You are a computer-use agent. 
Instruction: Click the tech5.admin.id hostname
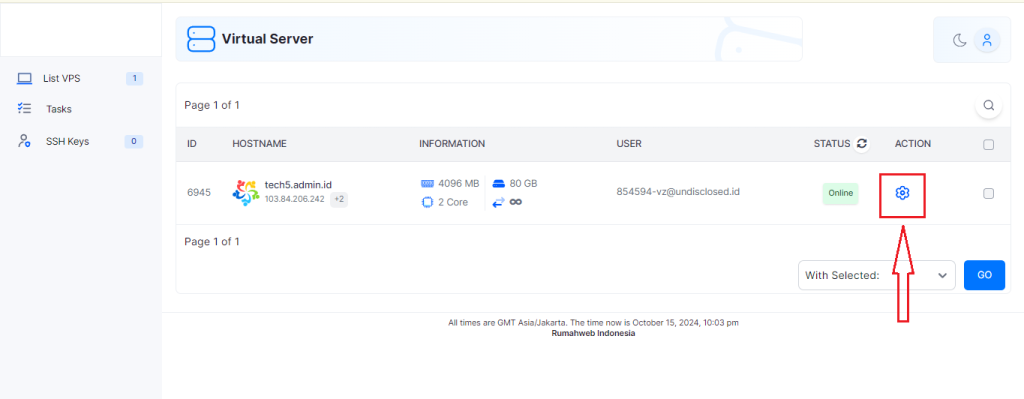pyautogui.click(x=298, y=185)
